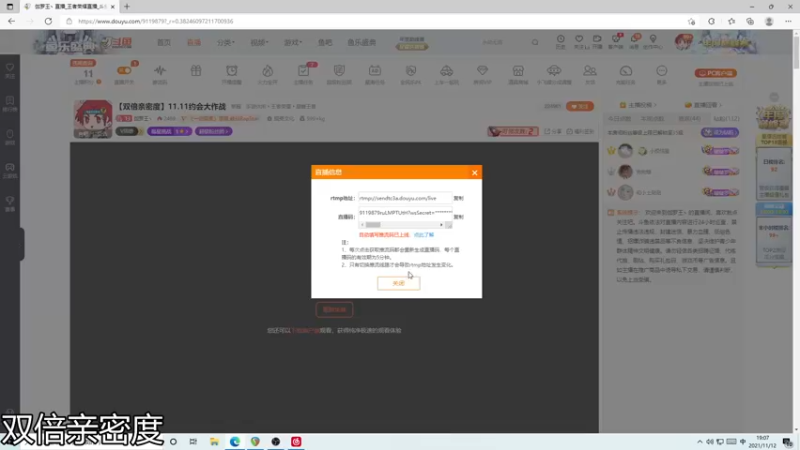The height and width of the screenshot is (450, 800).
Task: Open File Explorer in the taskbar
Action: click(214, 442)
